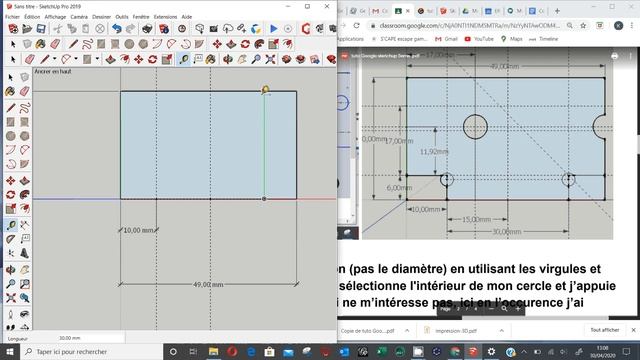Image resolution: width=640 pixels, height=360 pixels.
Task: Open the Fenêtre menu
Action: (x=141, y=17)
